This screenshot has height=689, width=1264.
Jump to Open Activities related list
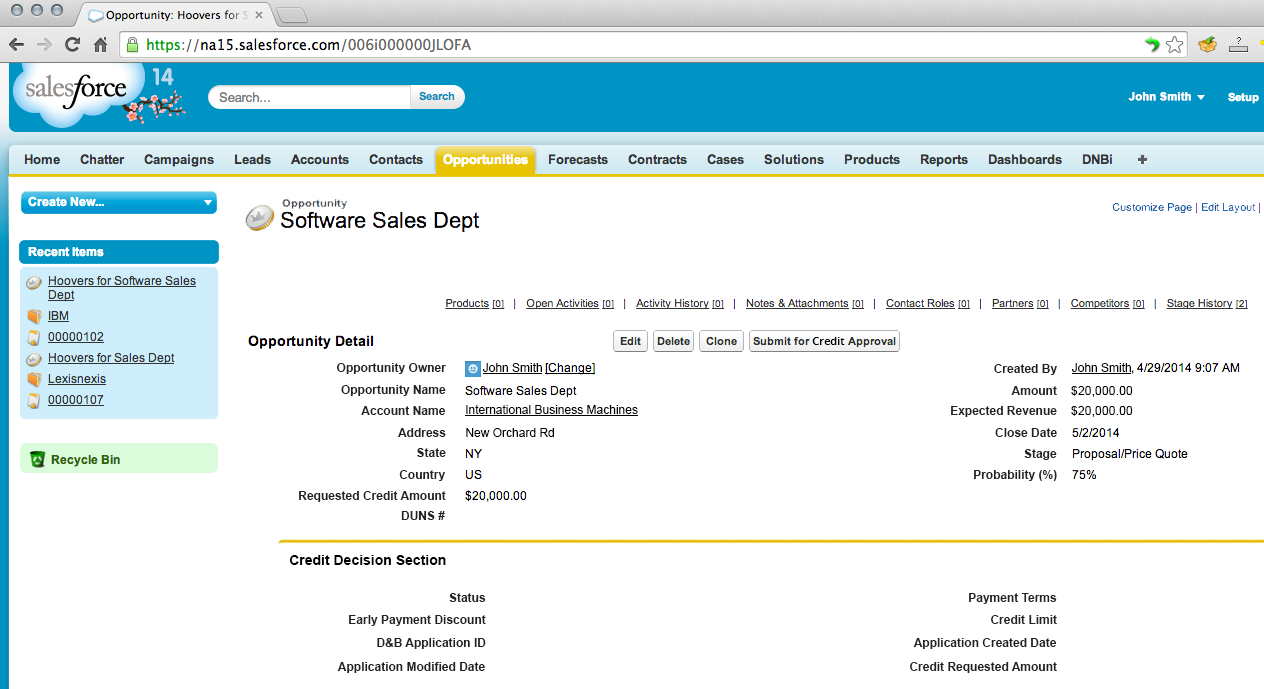click(570, 304)
